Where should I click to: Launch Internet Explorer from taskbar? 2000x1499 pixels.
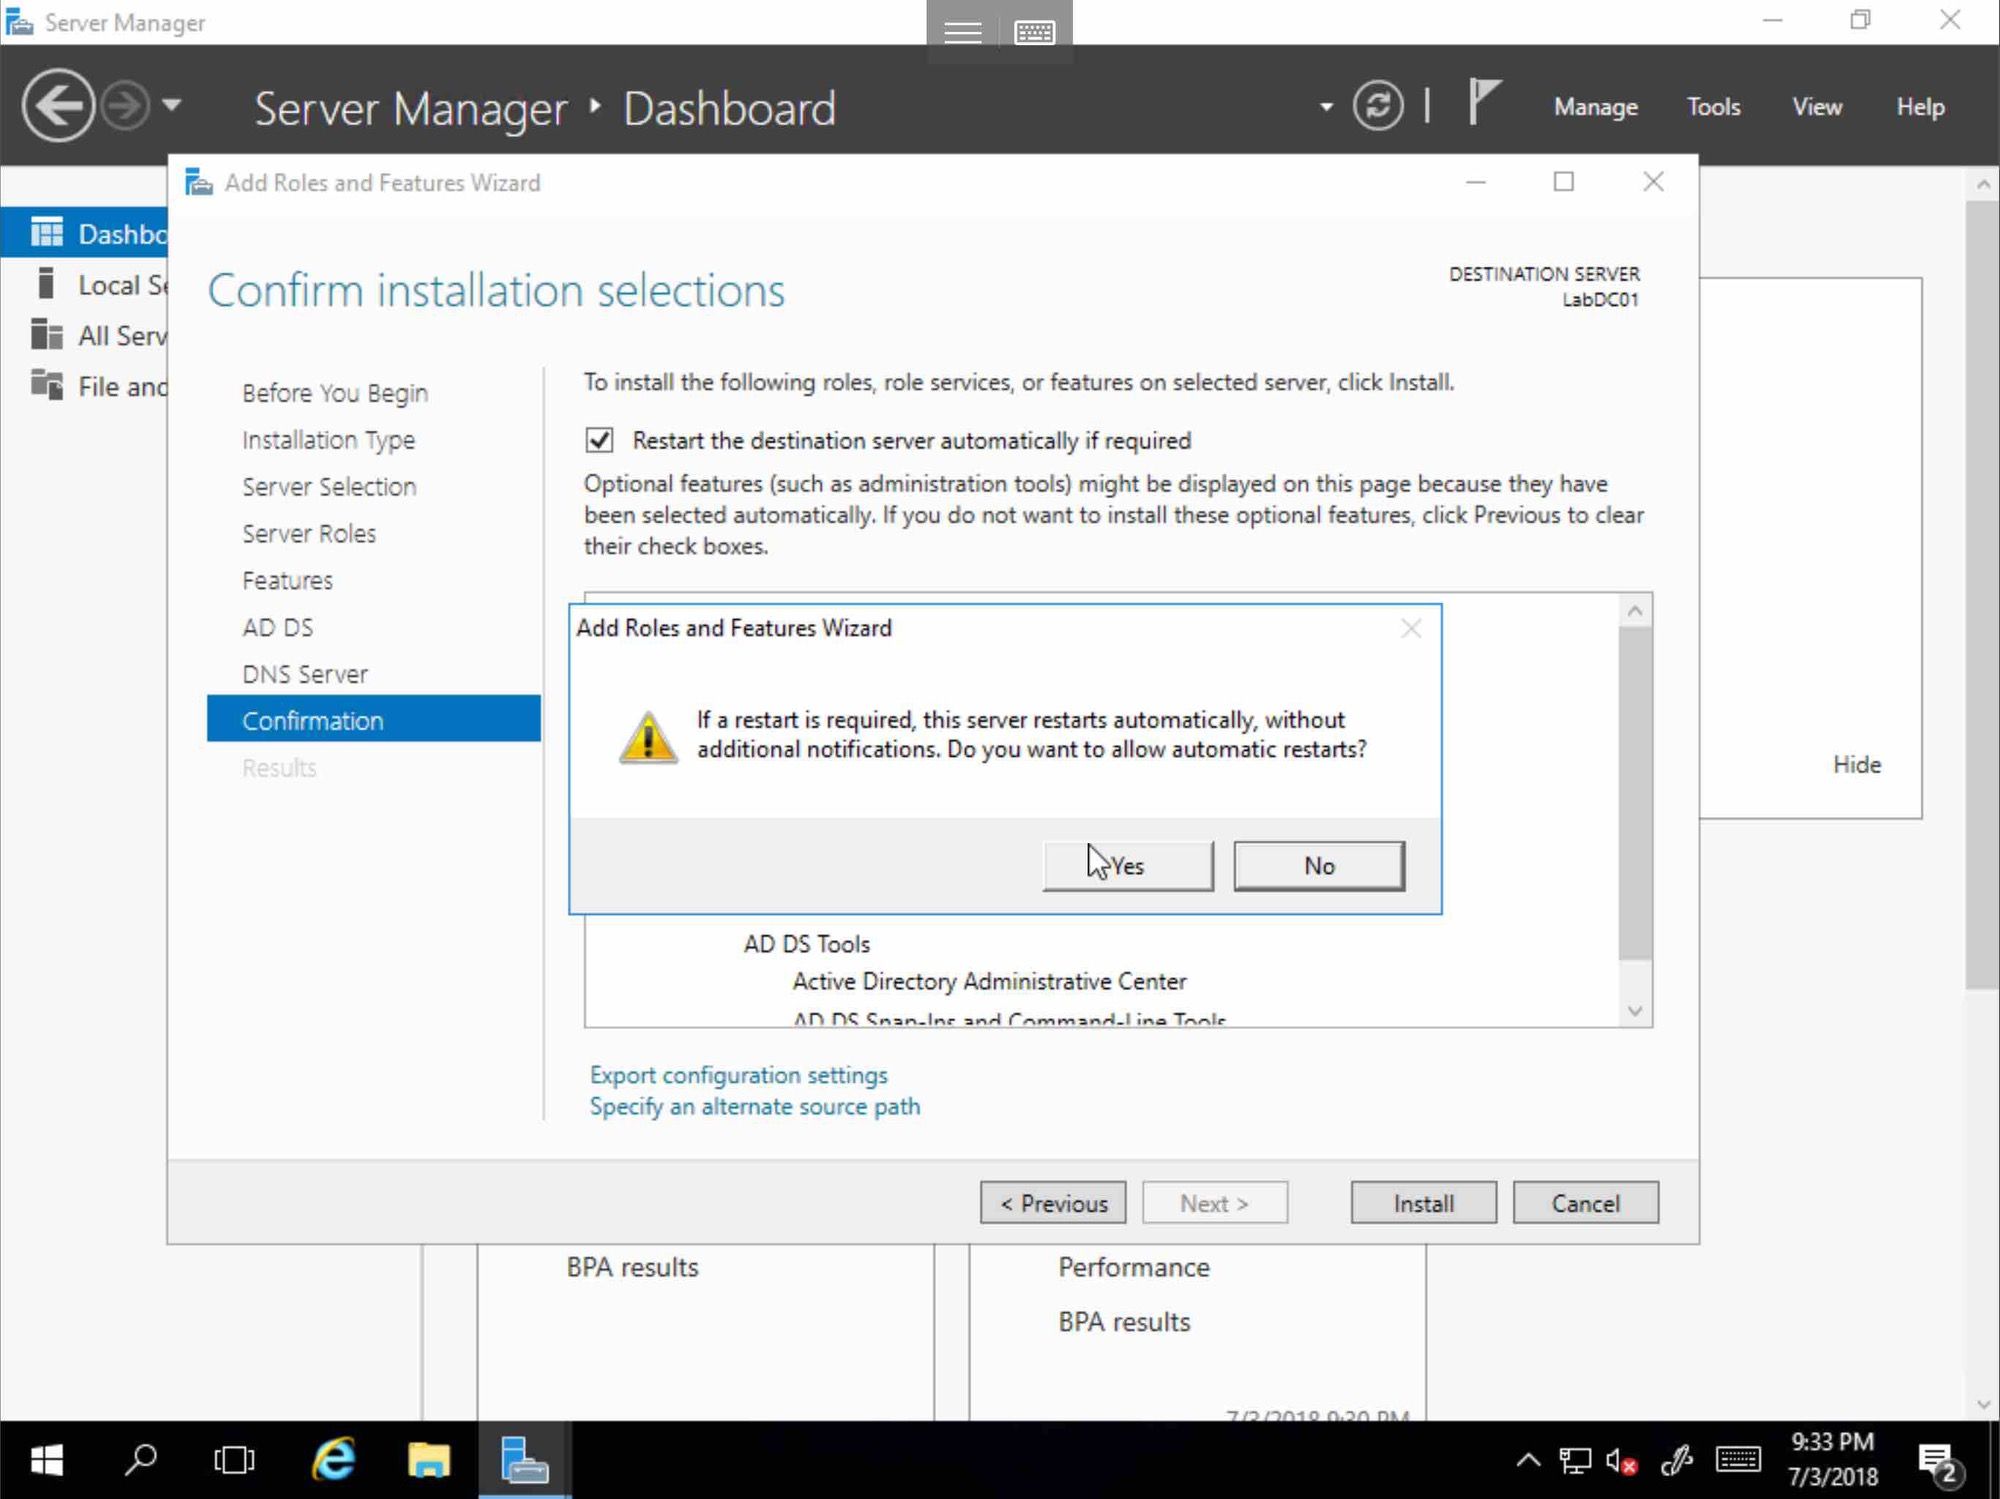(x=333, y=1460)
